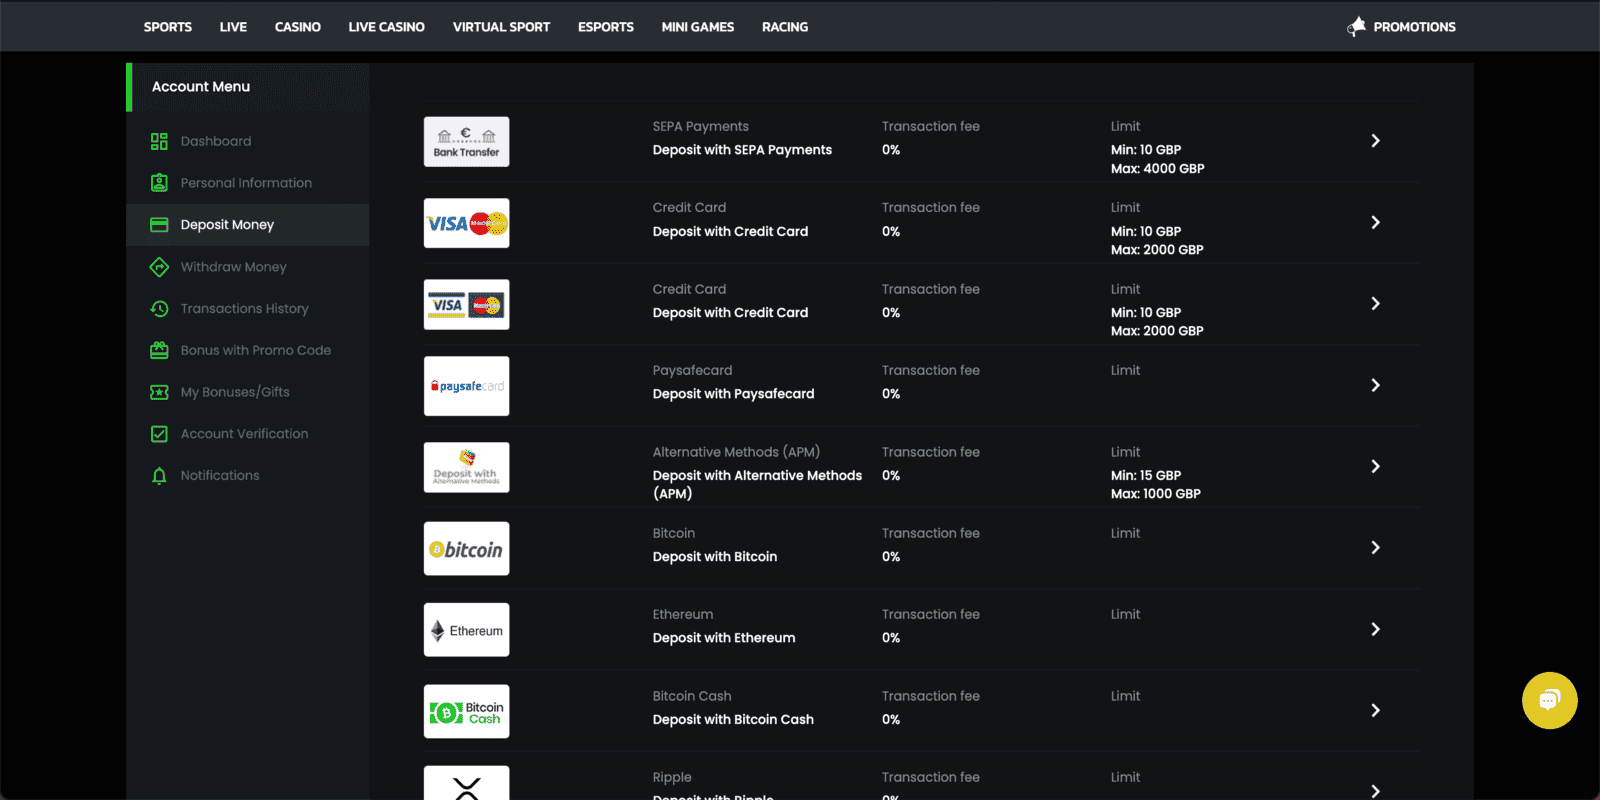Viewport: 1600px width, 800px height.
Task: Click the Bonus with Promo Code gift icon
Action: 159,350
